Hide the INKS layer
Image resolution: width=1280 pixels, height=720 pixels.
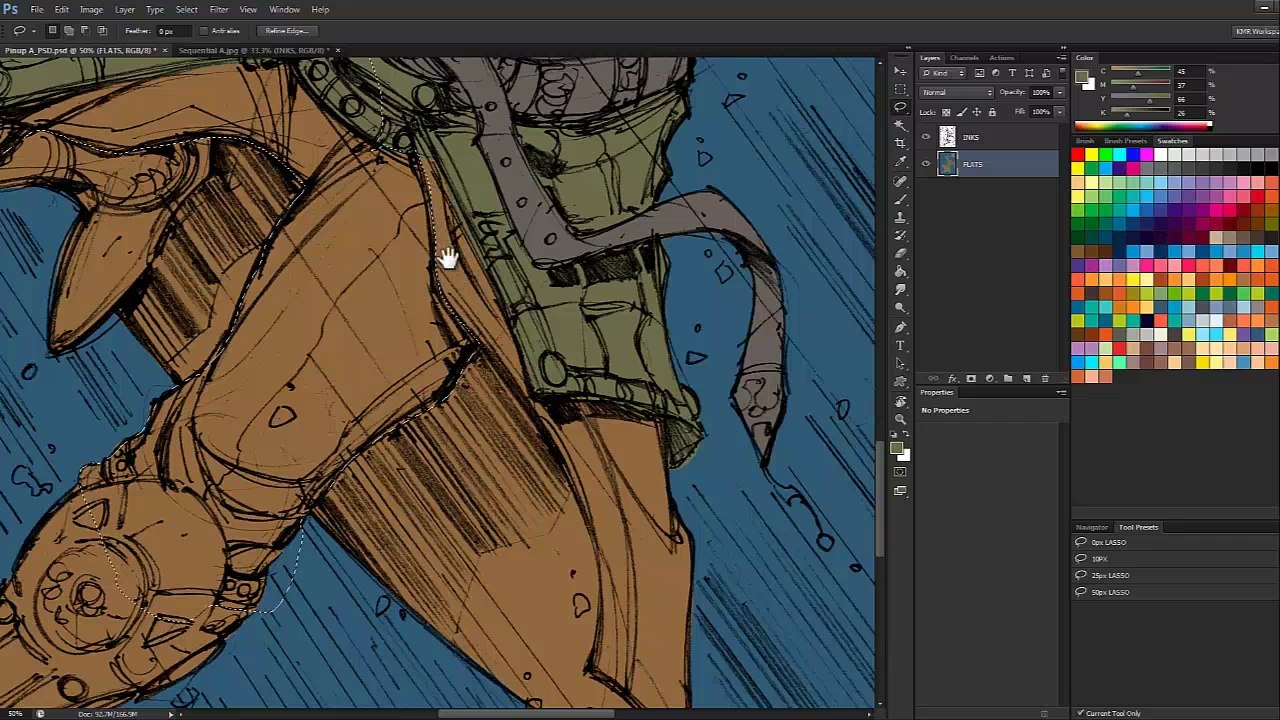[x=926, y=137]
